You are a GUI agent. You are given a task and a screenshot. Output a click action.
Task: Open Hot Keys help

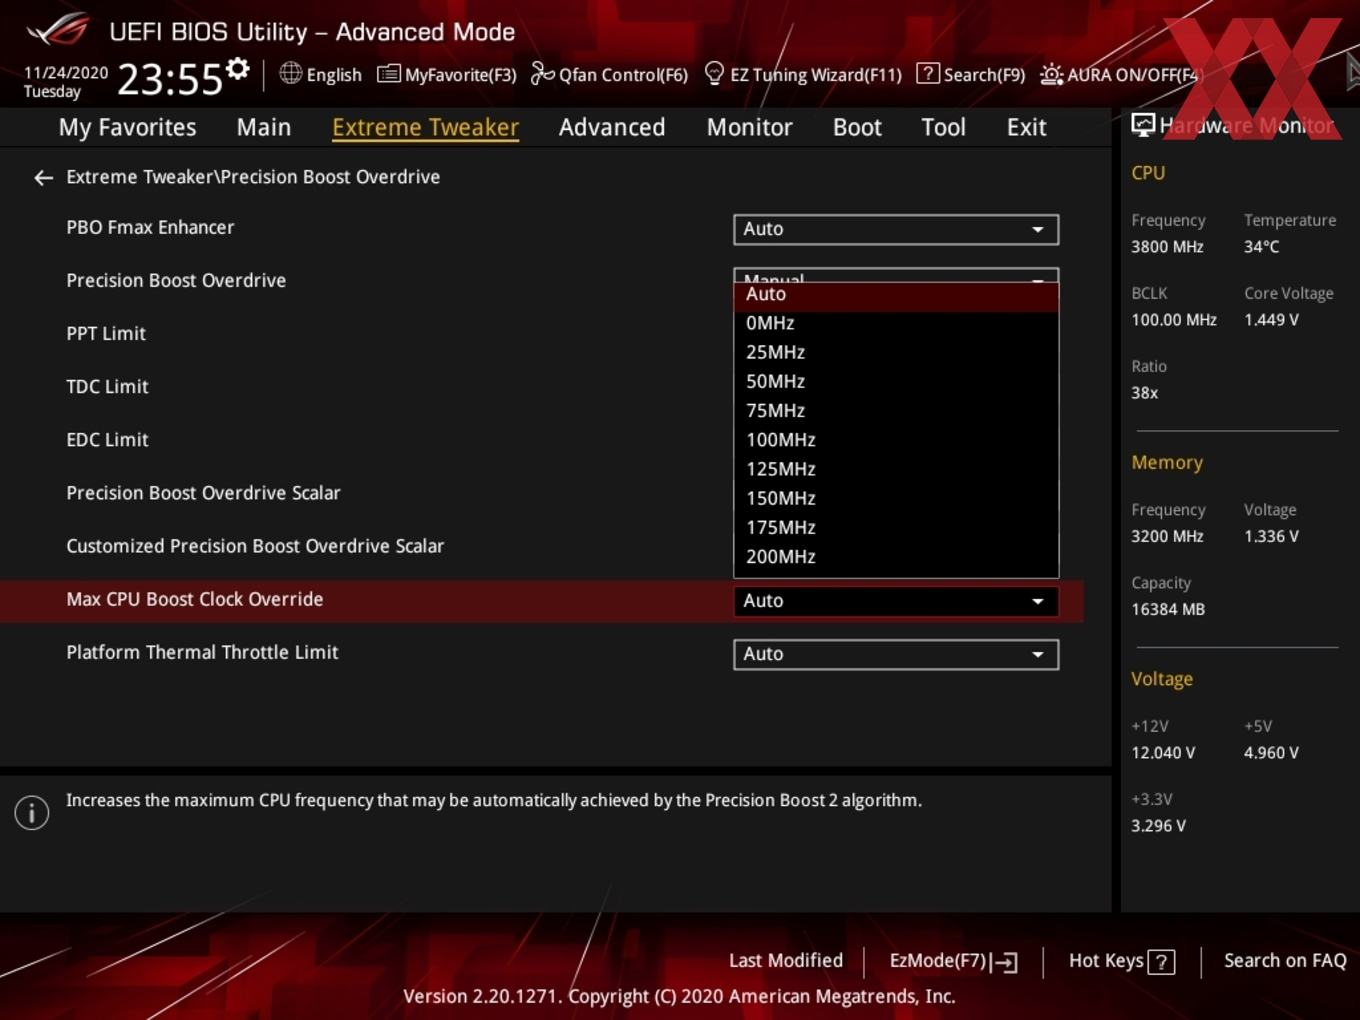(x=1121, y=961)
